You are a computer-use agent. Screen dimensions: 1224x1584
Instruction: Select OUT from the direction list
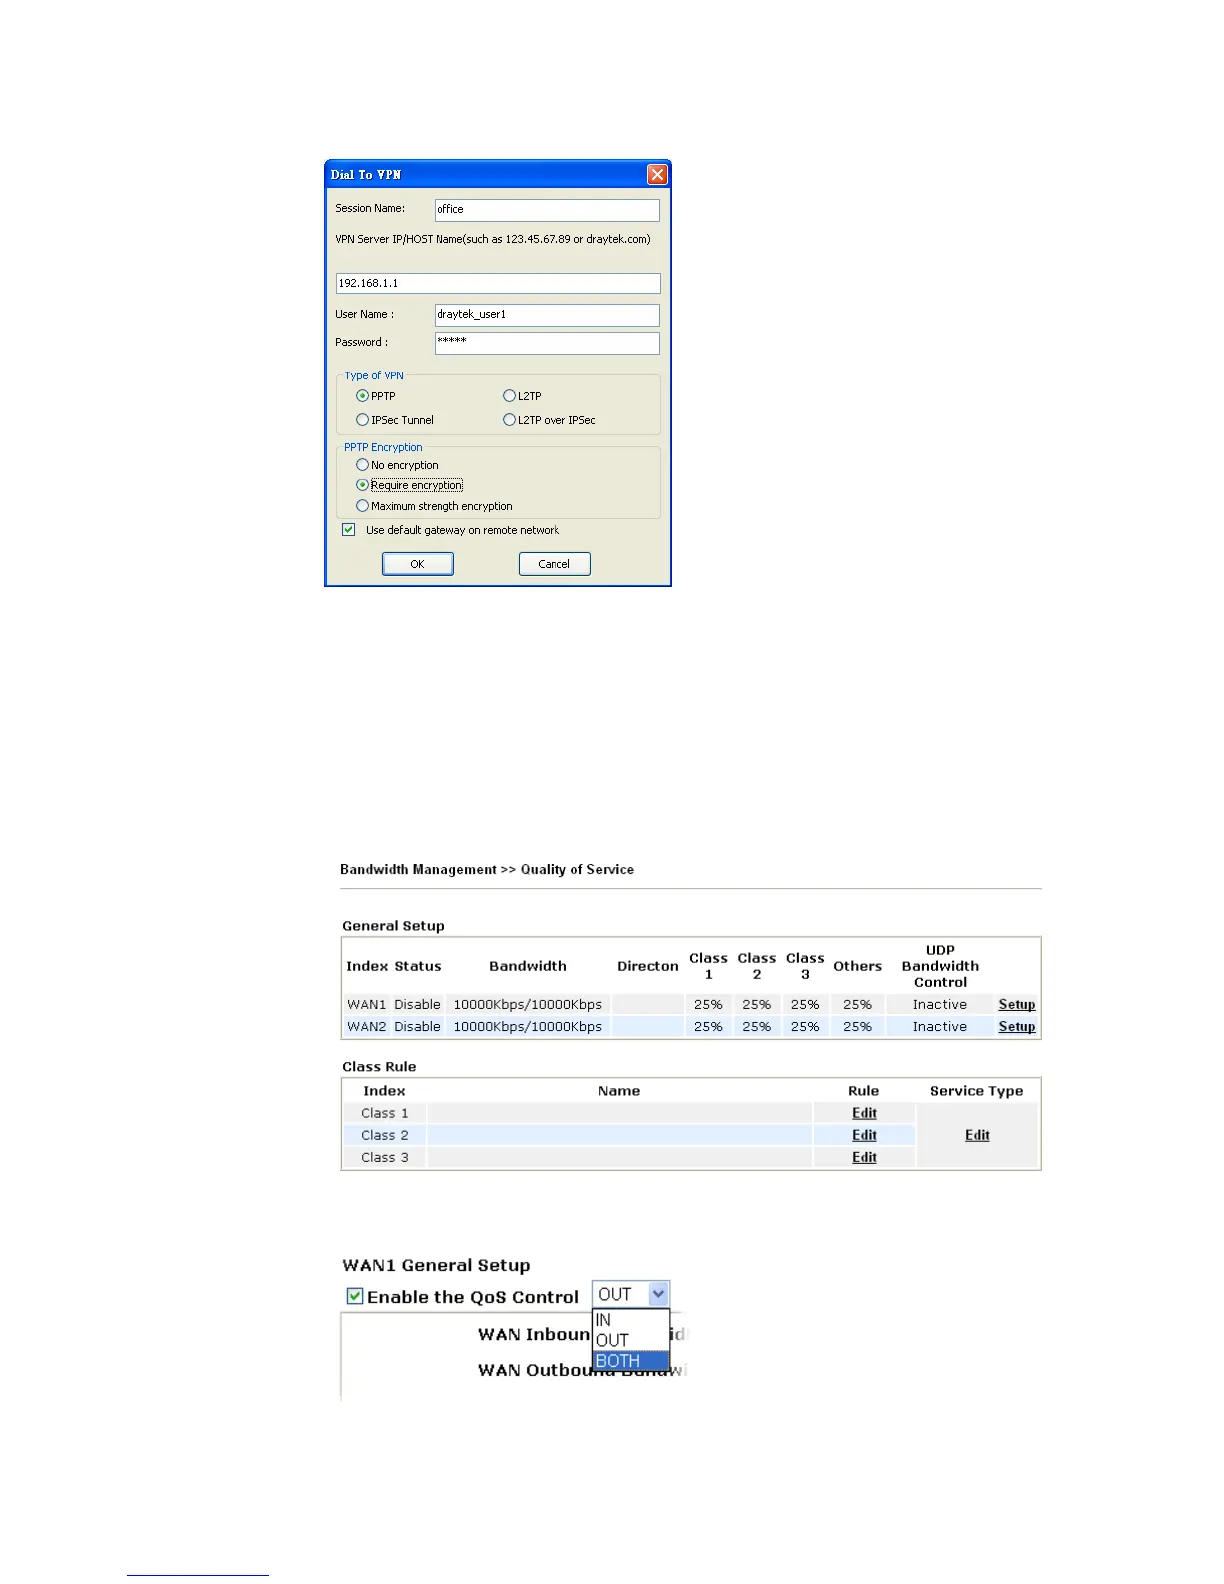631,1340
